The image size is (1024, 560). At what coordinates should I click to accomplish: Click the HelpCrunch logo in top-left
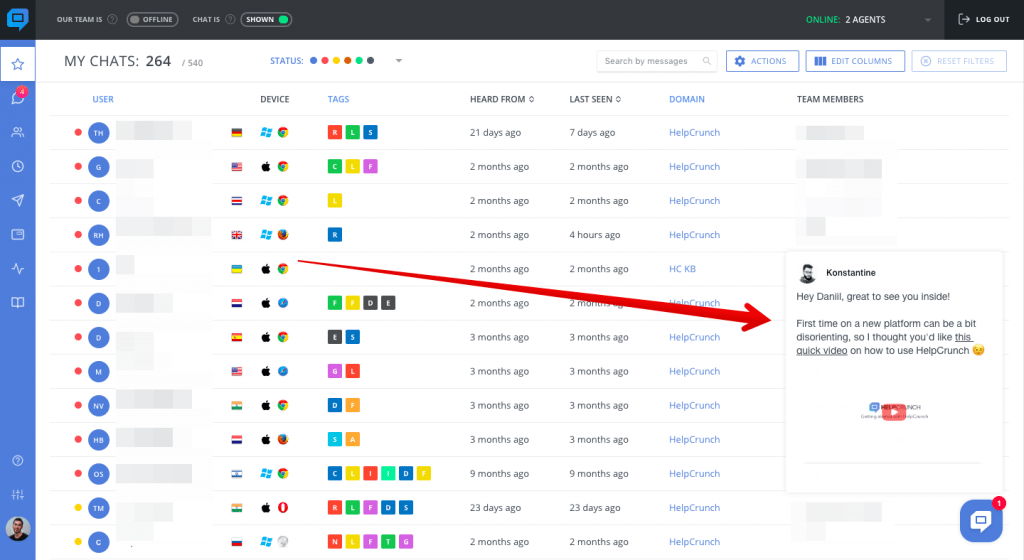(18, 19)
